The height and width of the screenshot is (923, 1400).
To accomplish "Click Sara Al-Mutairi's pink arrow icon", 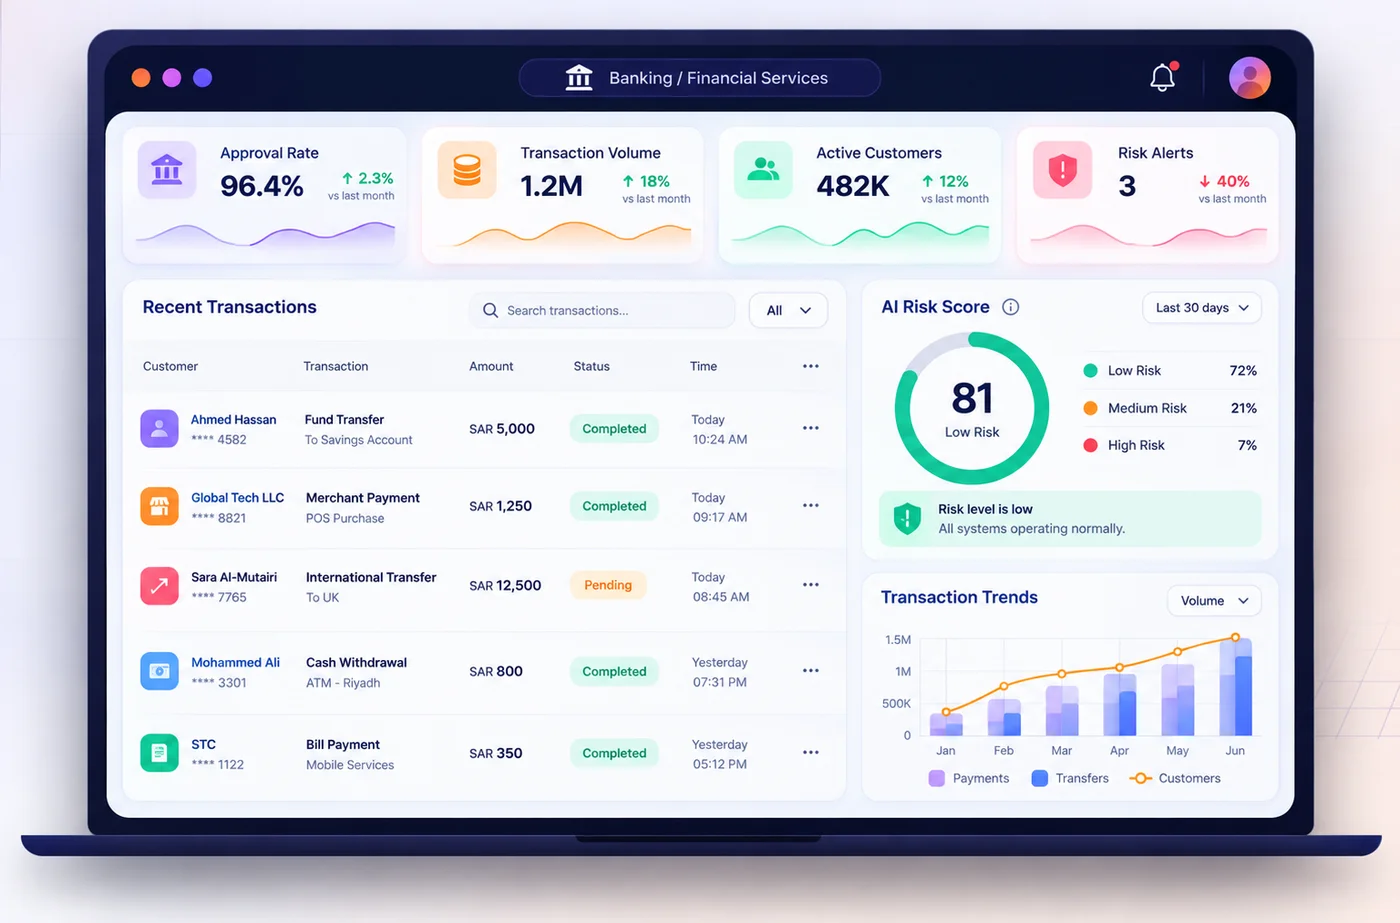I will (x=159, y=586).
